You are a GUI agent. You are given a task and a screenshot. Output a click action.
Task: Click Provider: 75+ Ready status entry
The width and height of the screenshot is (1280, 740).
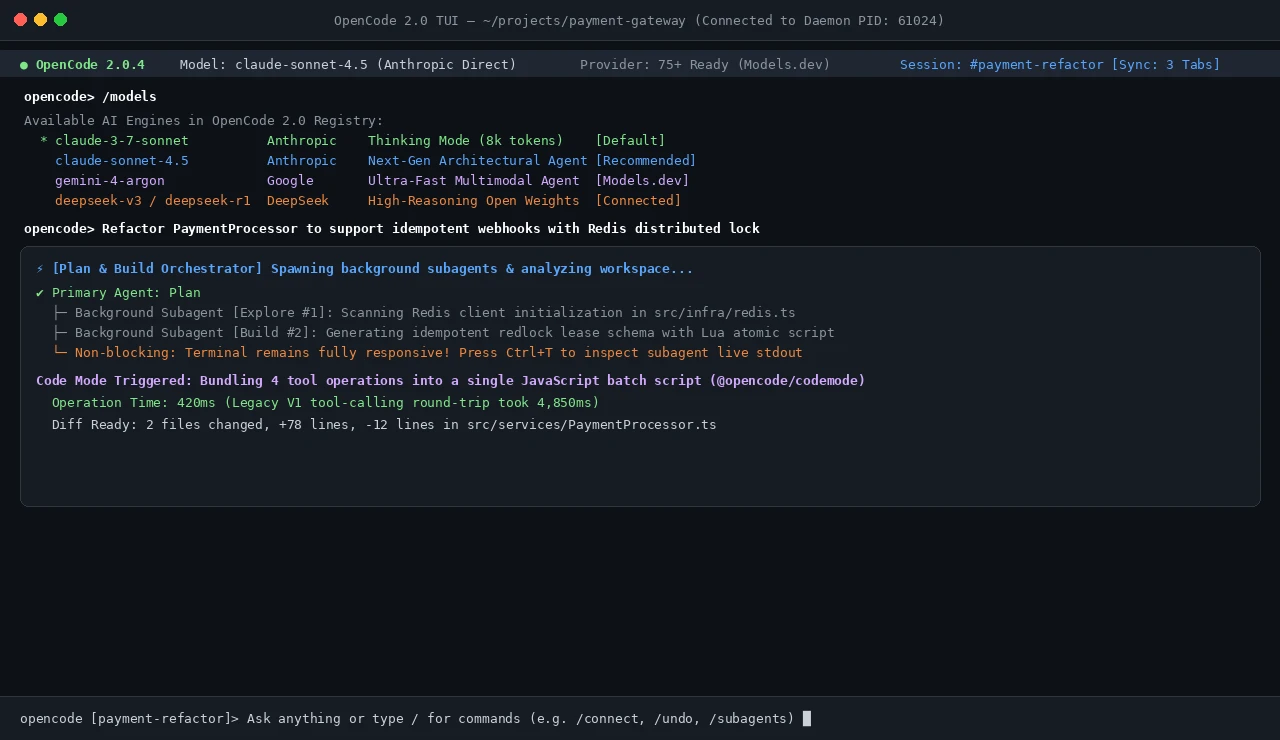click(705, 65)
